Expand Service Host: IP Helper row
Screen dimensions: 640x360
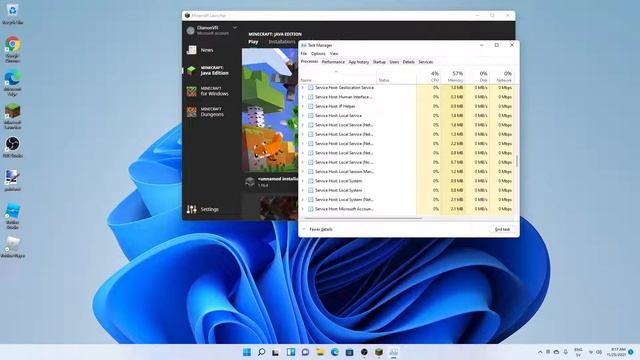302,107
